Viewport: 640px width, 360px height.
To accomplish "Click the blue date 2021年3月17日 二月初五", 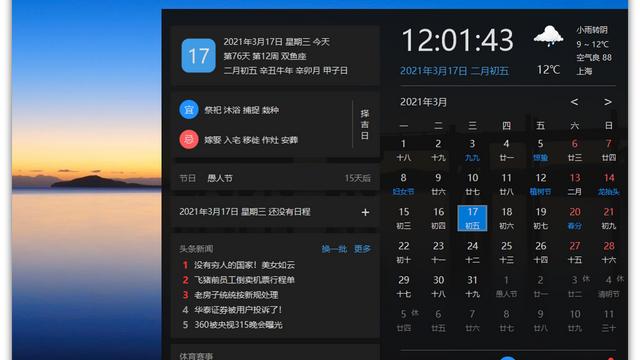I will pos(454,71).
